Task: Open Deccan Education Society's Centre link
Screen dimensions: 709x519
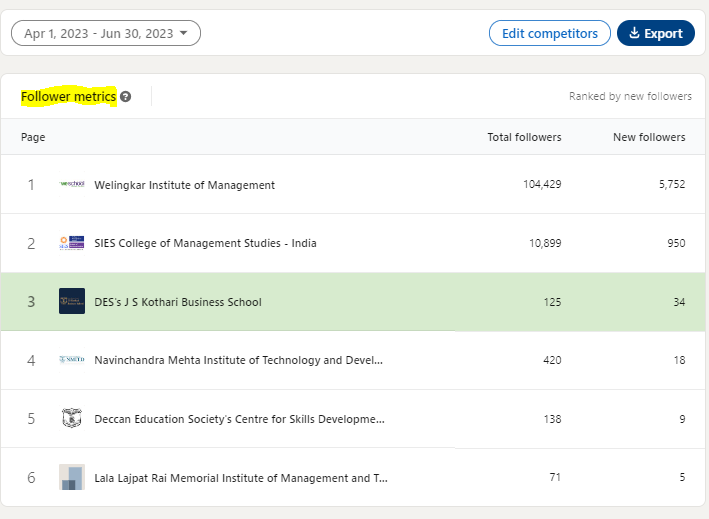Action: pos(240,419)
